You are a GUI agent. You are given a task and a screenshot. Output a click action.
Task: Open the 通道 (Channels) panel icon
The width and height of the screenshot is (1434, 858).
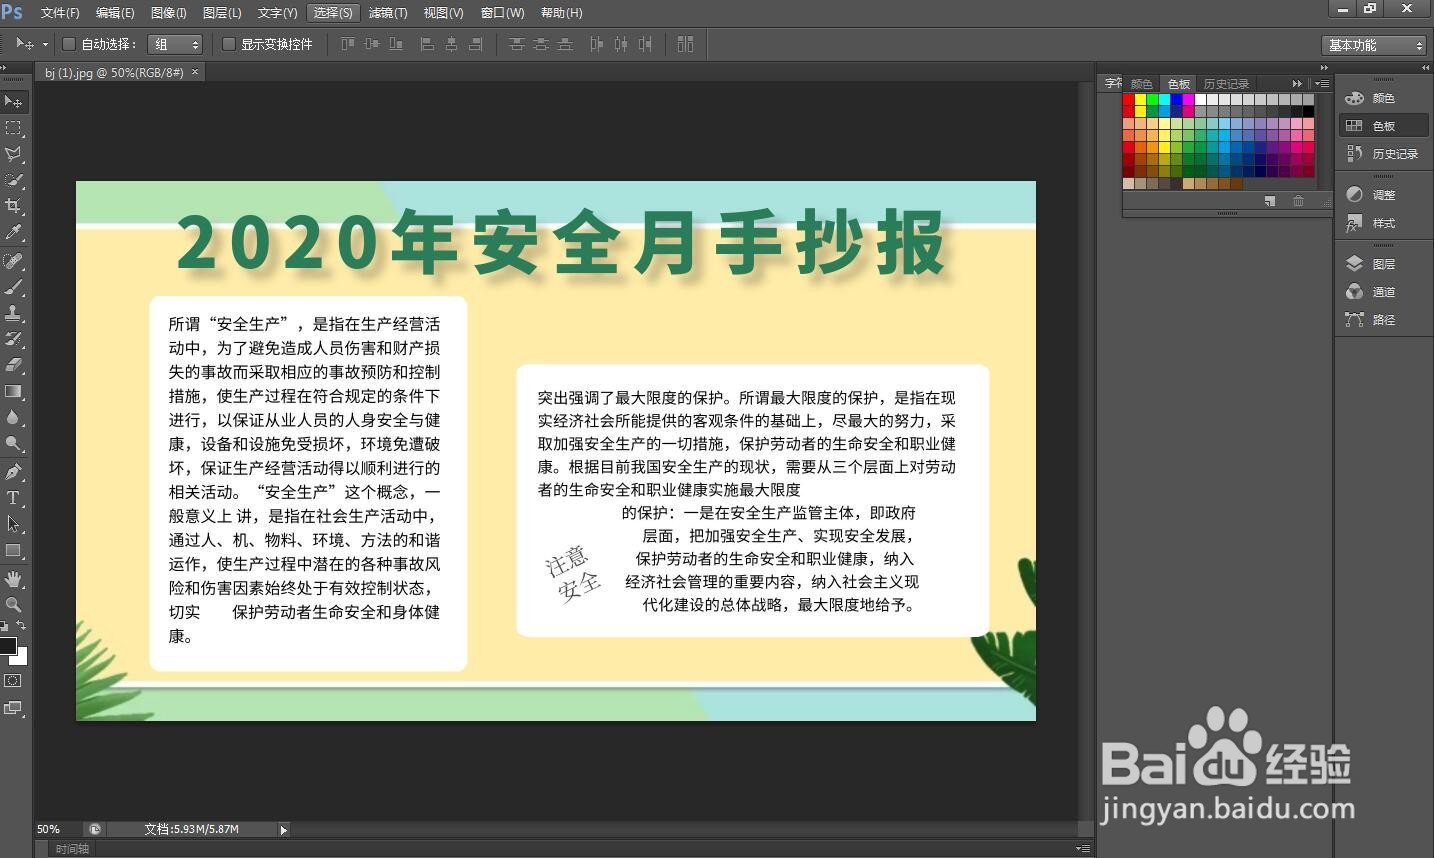point(1354,291)
